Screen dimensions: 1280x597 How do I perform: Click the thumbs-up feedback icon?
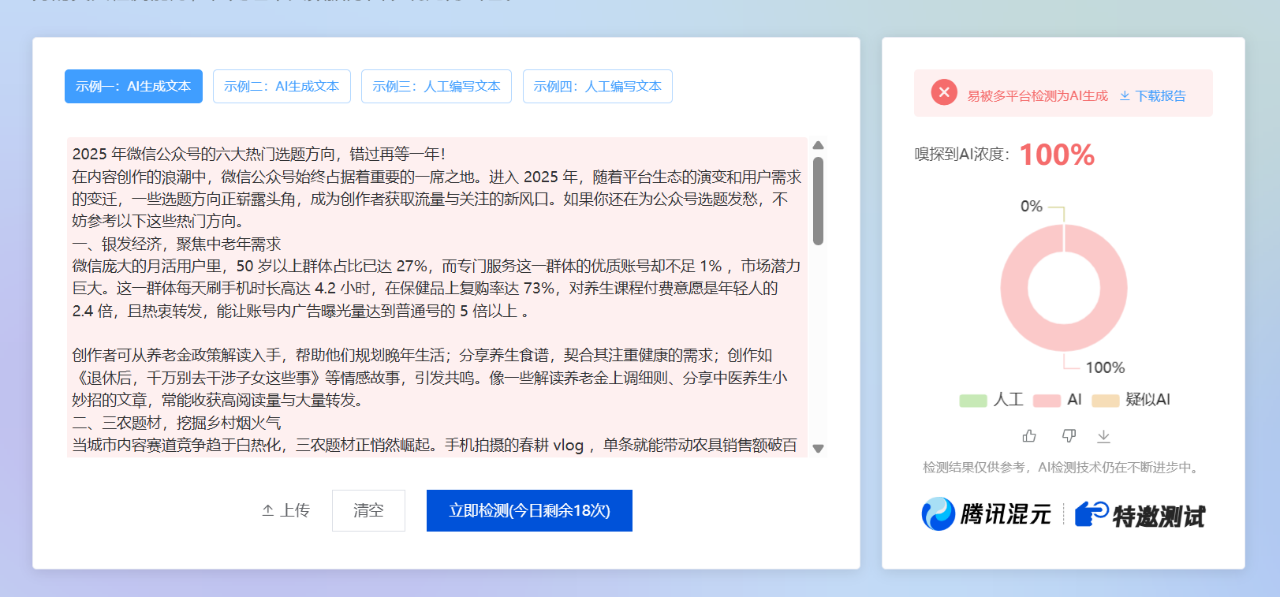pyautogui.click(x=1029, y=436)
